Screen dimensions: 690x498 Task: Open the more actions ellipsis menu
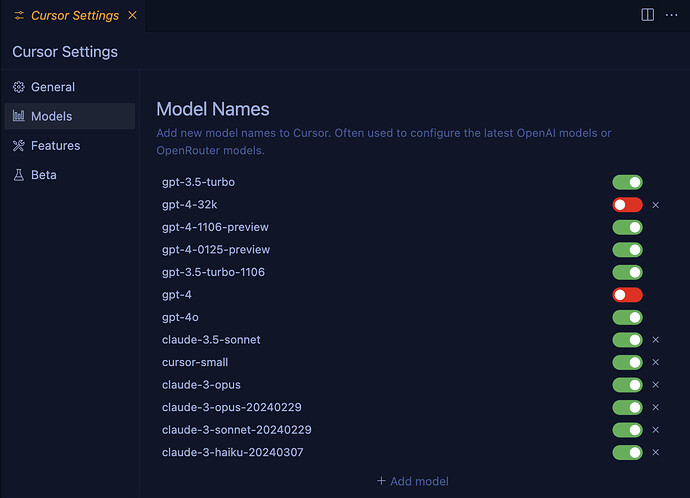pos(672,15)
